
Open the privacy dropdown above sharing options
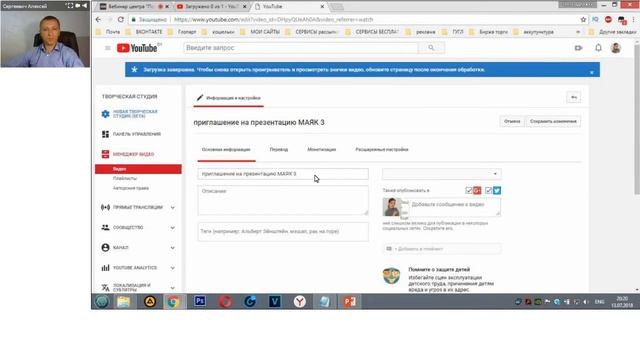click(441, 174)
